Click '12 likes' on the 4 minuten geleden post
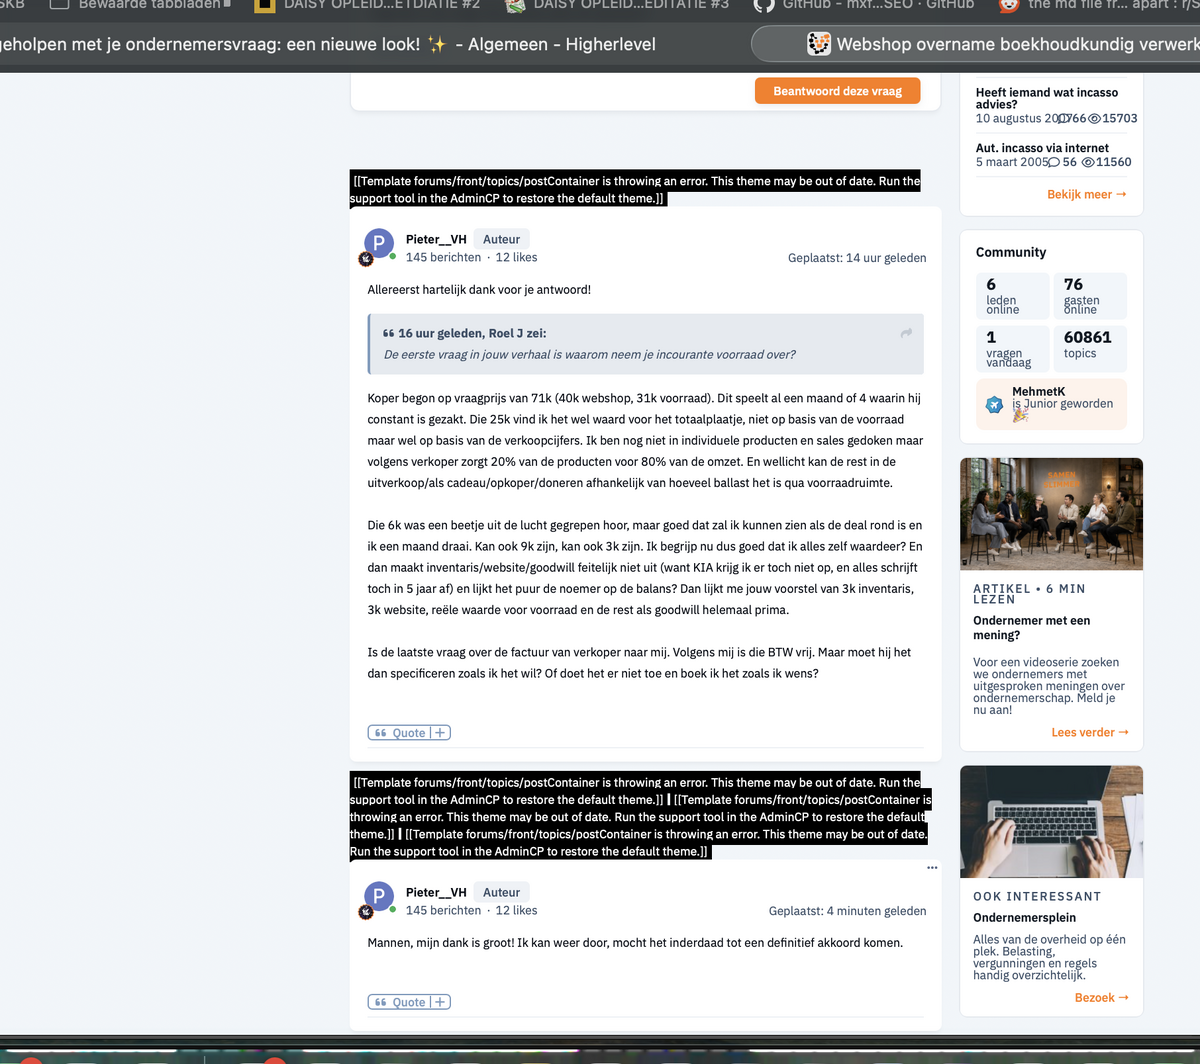Screen dimensions: 1200x1064 click(516, 910)
